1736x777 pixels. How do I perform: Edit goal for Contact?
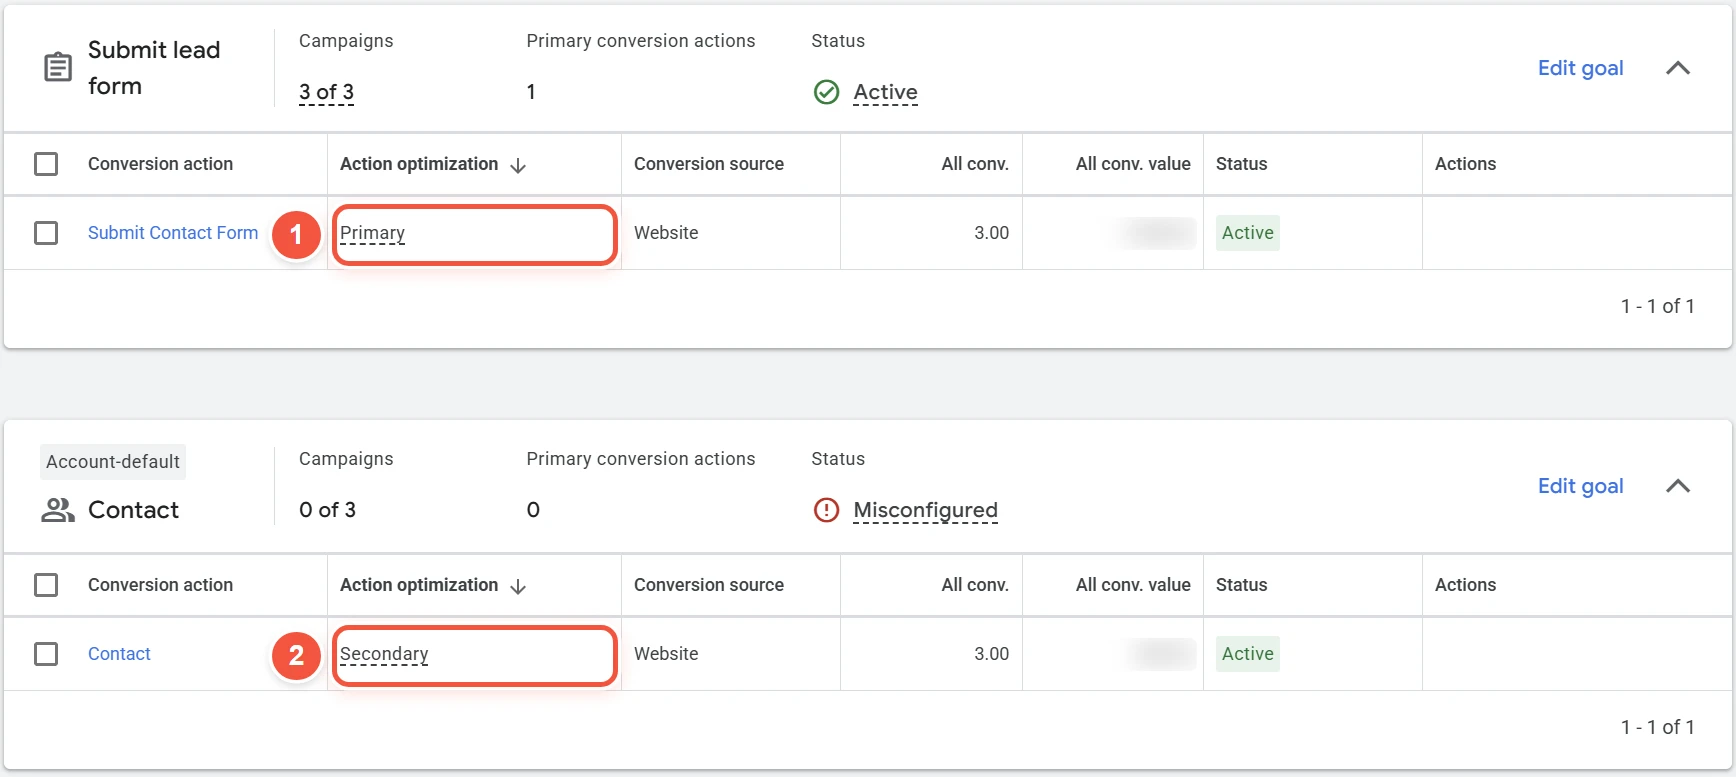click(x=1580, y=486)
